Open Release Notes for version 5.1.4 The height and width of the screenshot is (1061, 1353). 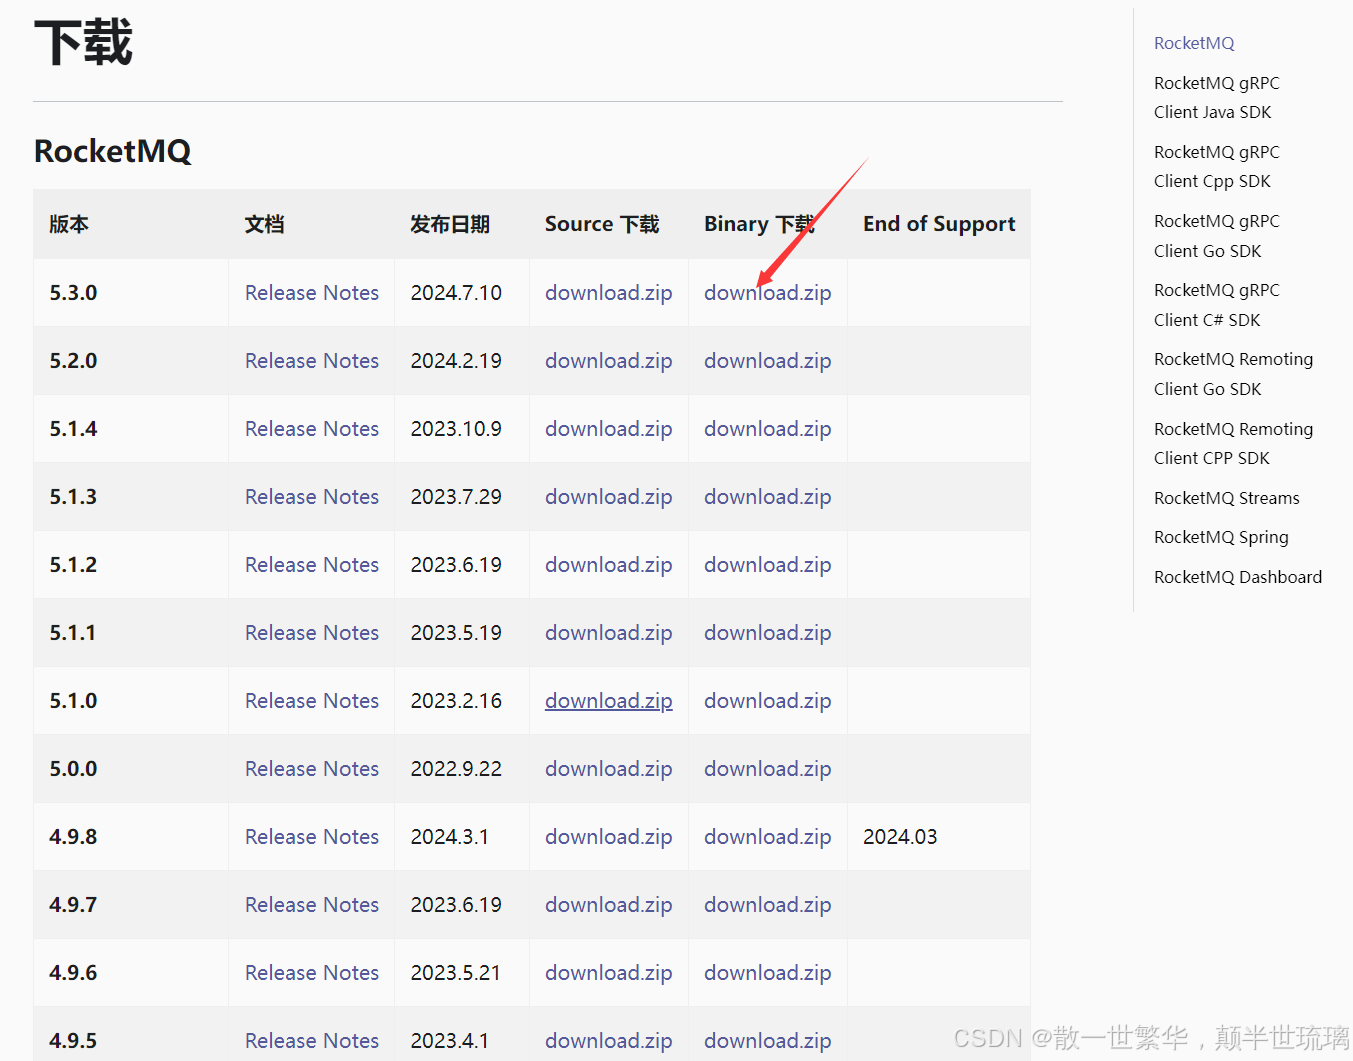312,429
